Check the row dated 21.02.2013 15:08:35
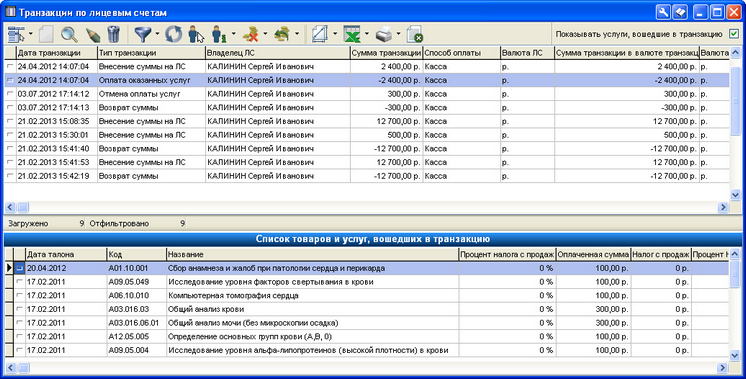This screenshot has height=379, width=746. pos(10,121)
